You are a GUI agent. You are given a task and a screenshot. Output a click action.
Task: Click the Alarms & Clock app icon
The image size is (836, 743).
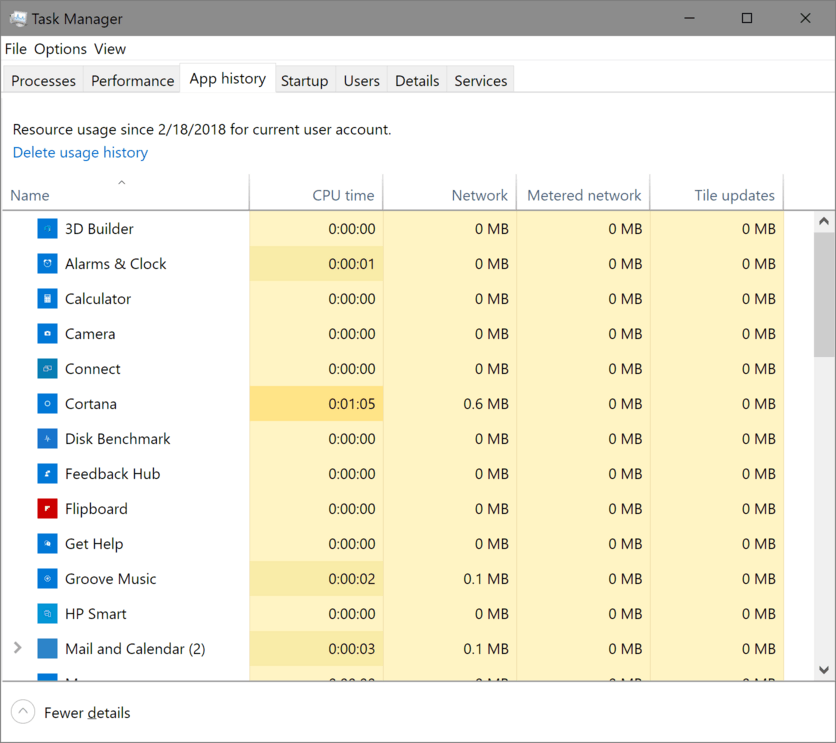tap(47, 263)
